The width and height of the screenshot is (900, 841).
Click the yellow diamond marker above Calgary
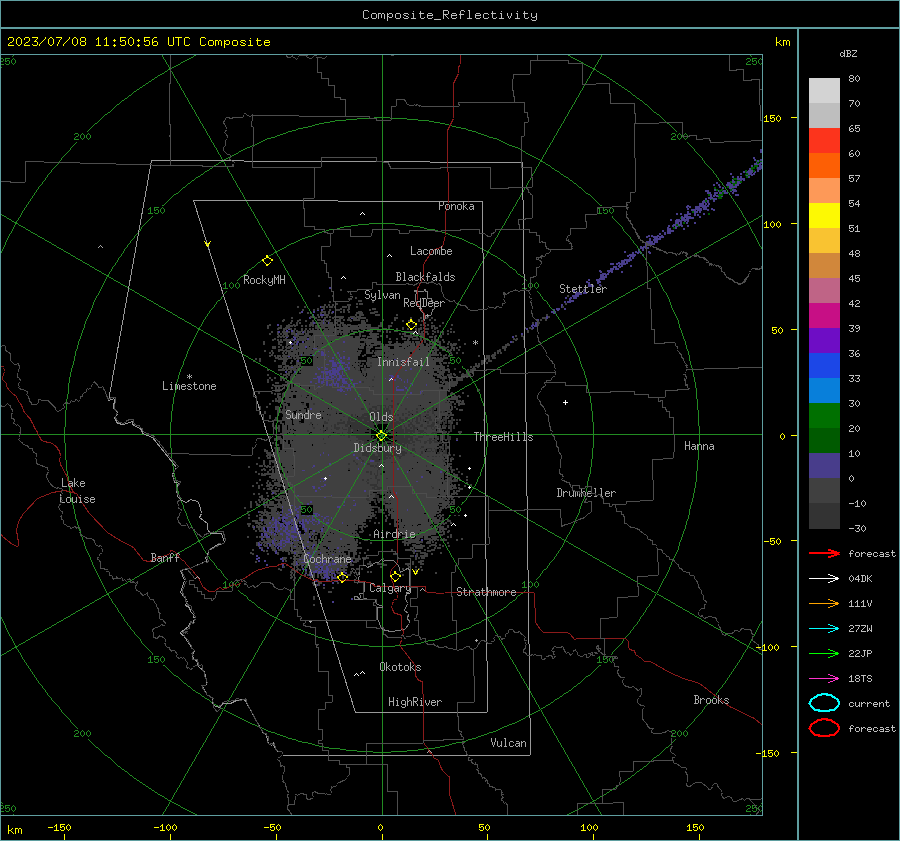(x=395, y=576)
